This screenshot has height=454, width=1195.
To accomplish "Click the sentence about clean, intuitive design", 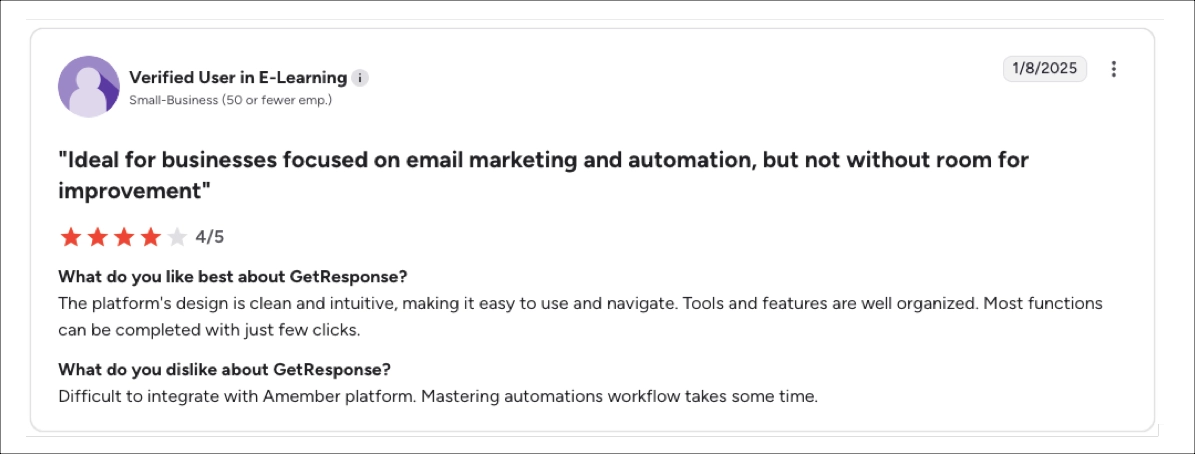I will click(x=367, y=302).
